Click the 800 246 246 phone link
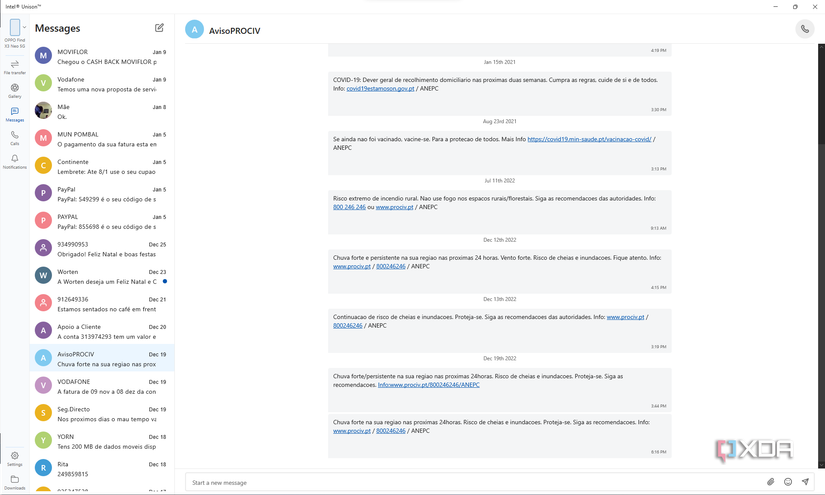This screenshot has height=495, width=825. 349,207
